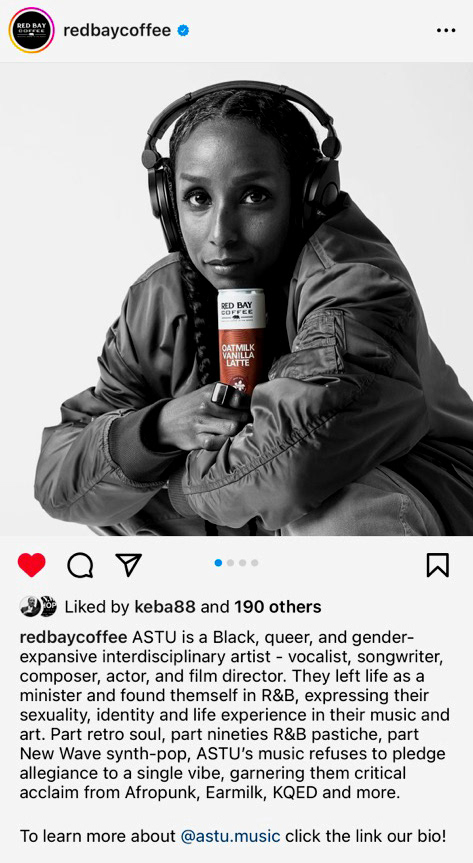Tap the red heart like icon
This screenshot has width=473, height=863.
[x=31, y=565]
